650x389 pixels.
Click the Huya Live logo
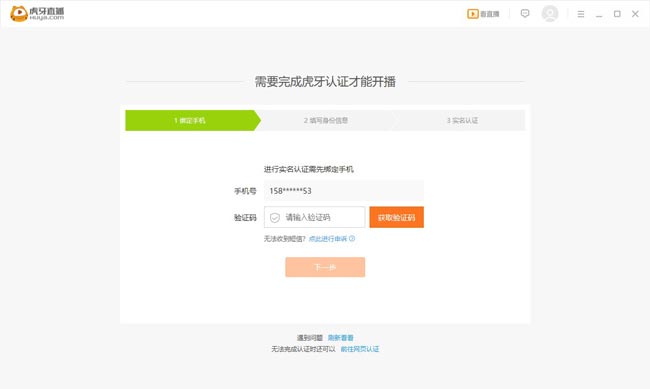click(x=37, y=14)
